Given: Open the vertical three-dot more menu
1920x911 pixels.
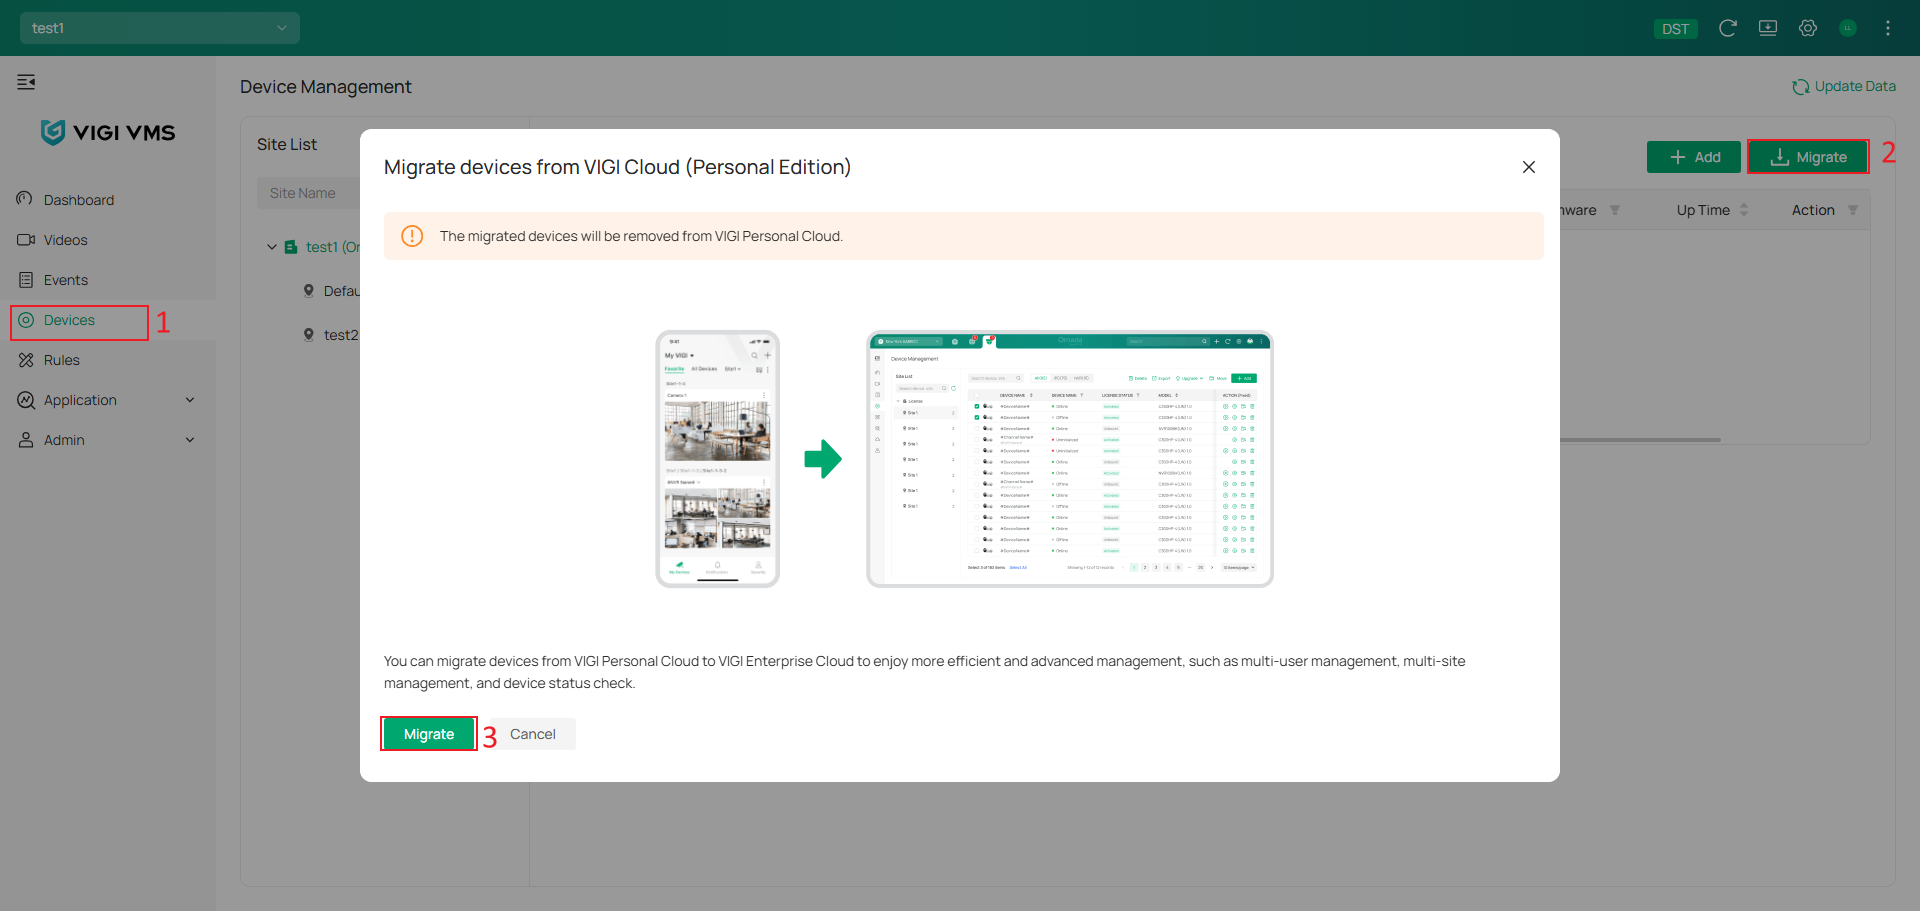Looking at the screenshot, I should pyautogui.click(x=1888, y=28).
